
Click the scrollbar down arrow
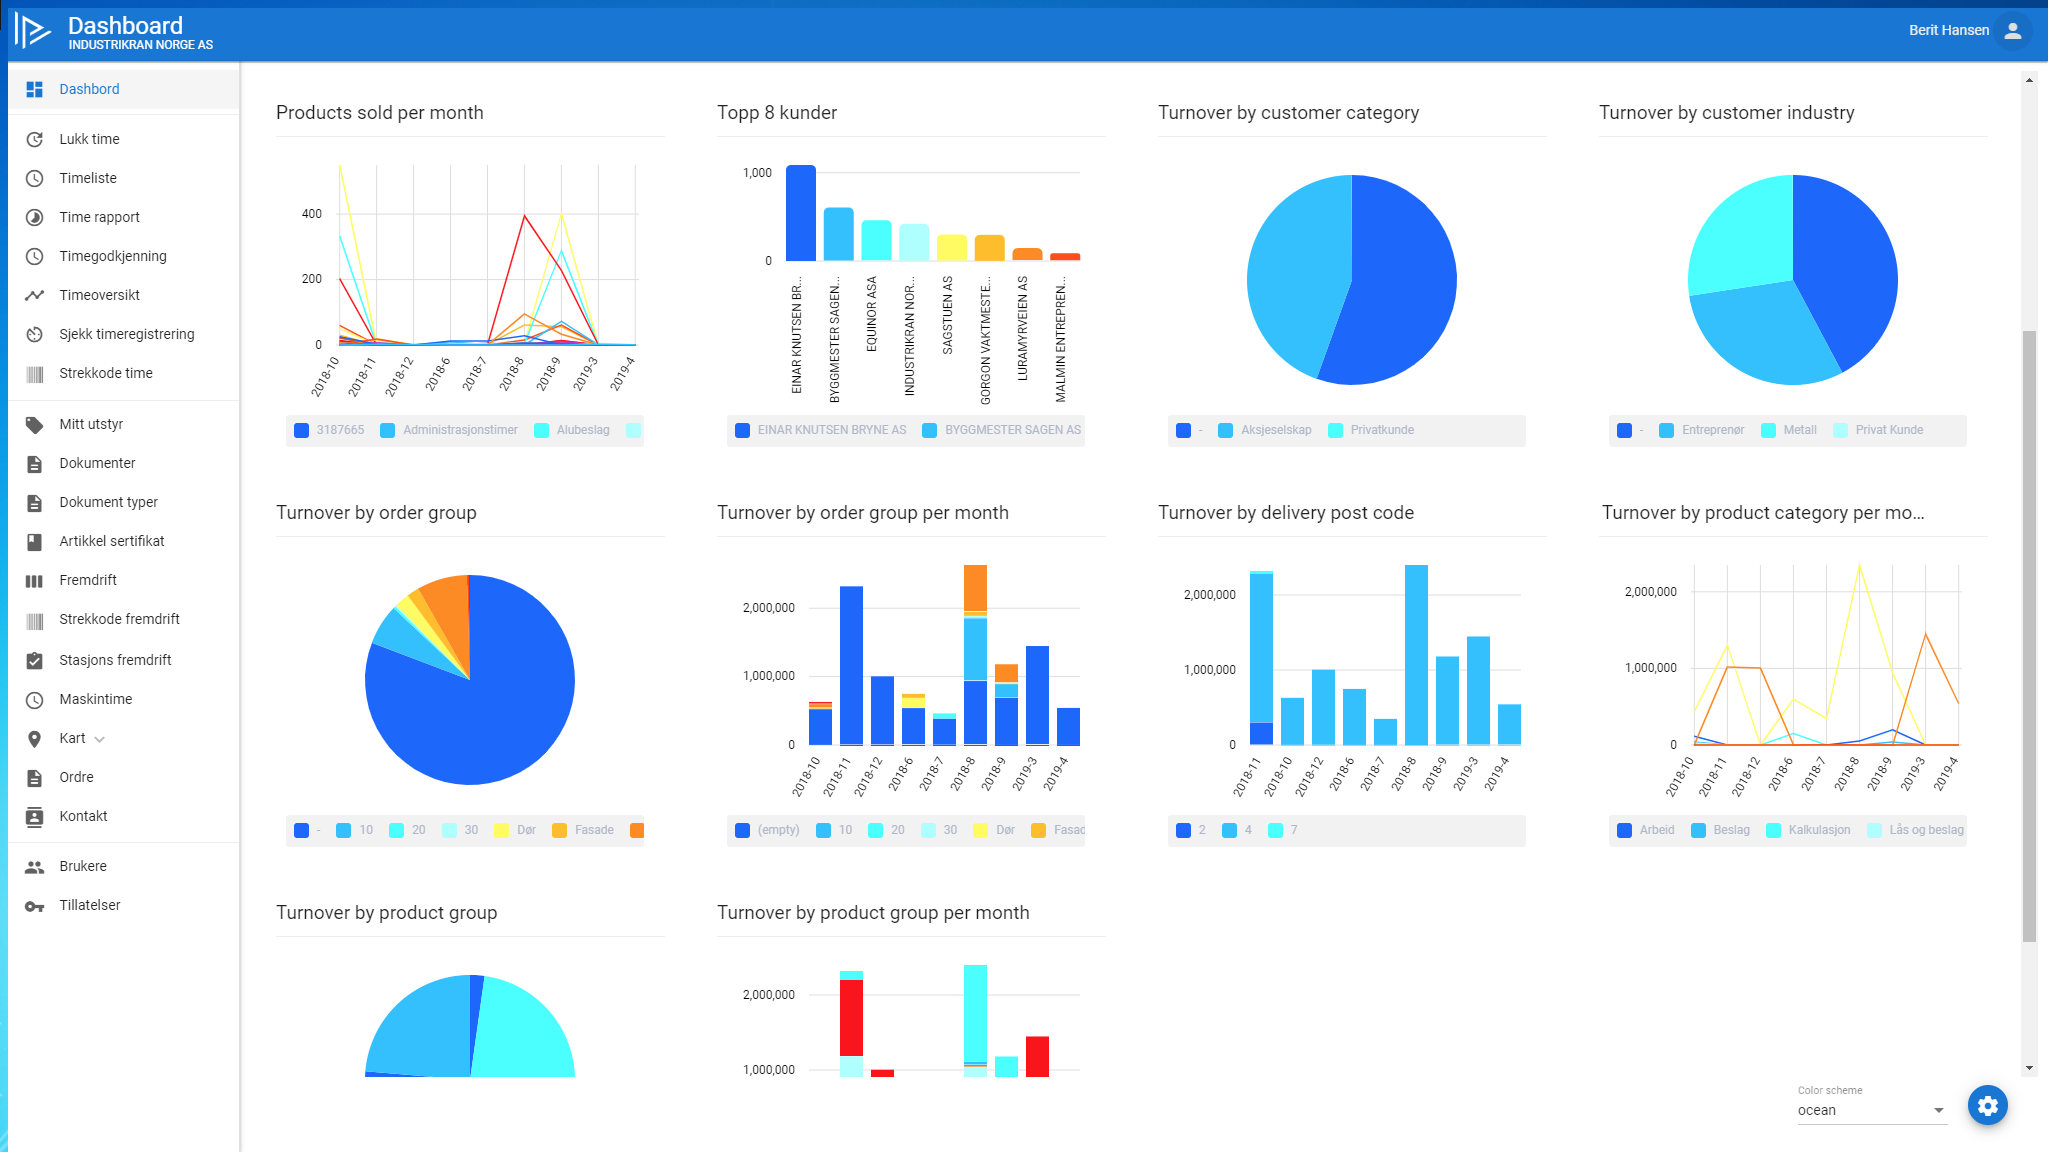[2029, 1068]
